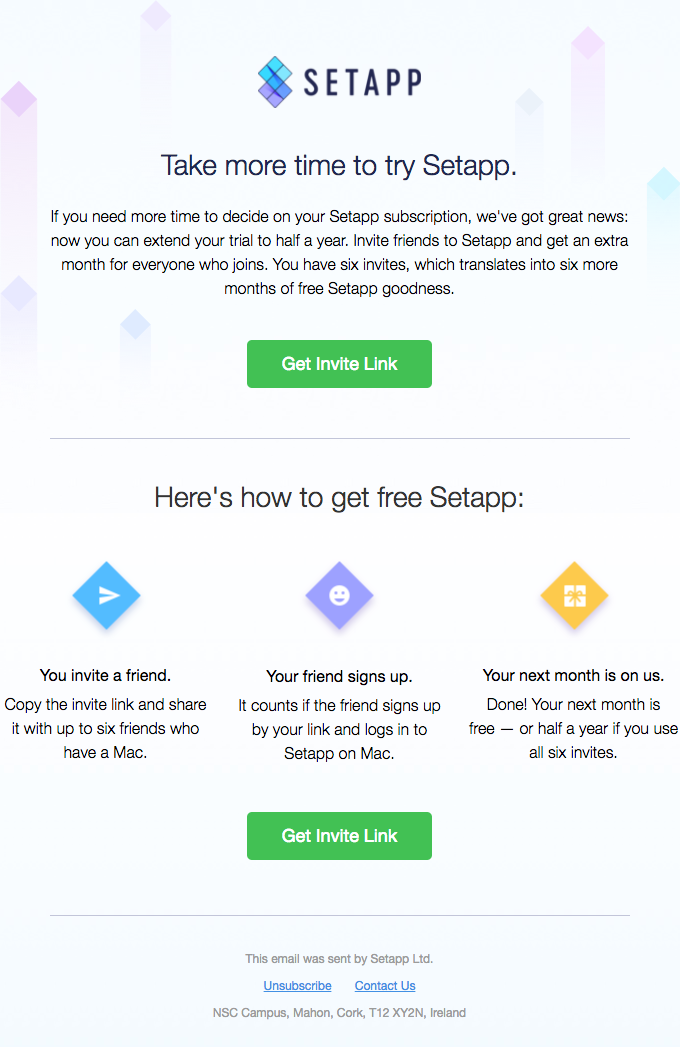Click the NSC Campus Cork address line
Image resolution: width=680 pixels, height=1047 pixels.
coord(339,1013)
